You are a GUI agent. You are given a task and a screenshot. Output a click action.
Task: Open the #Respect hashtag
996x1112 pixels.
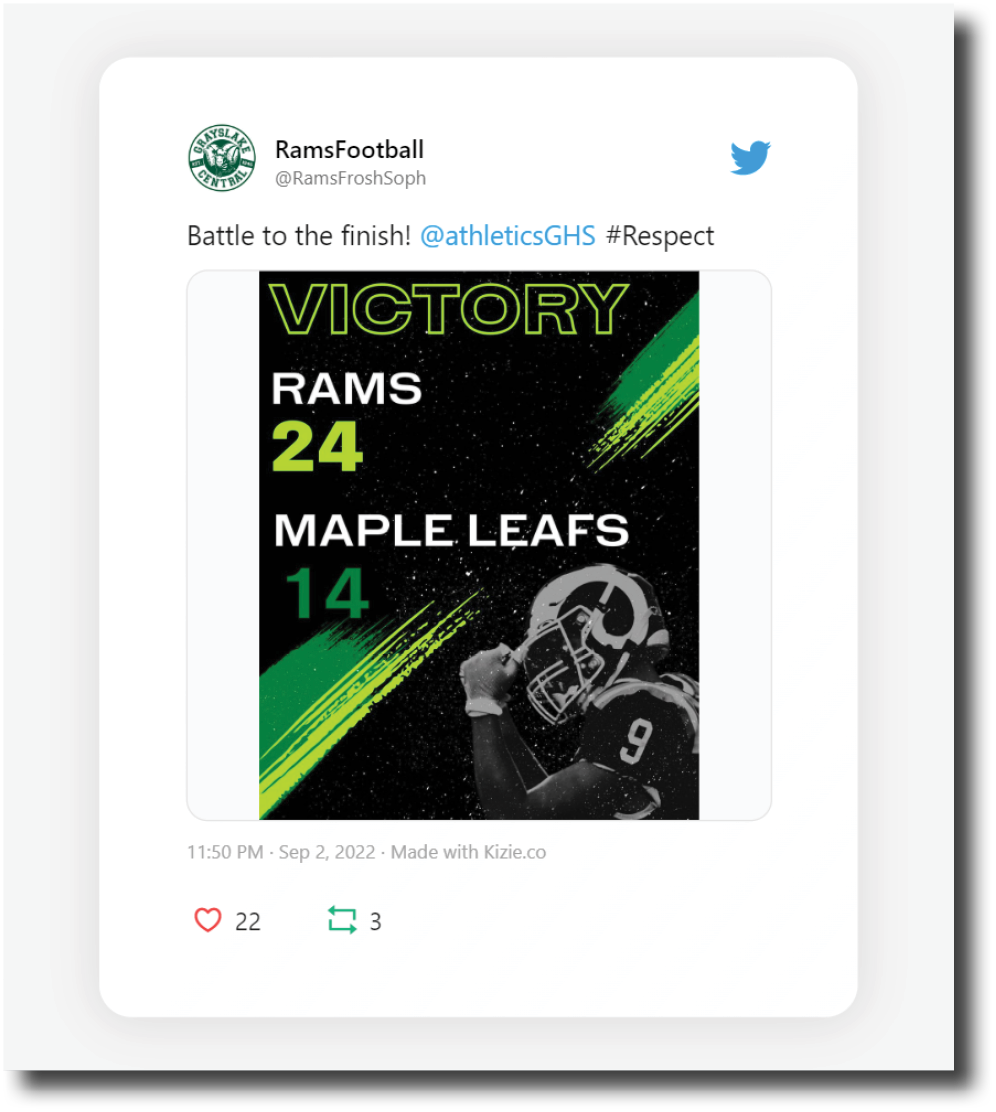(660, 236)
